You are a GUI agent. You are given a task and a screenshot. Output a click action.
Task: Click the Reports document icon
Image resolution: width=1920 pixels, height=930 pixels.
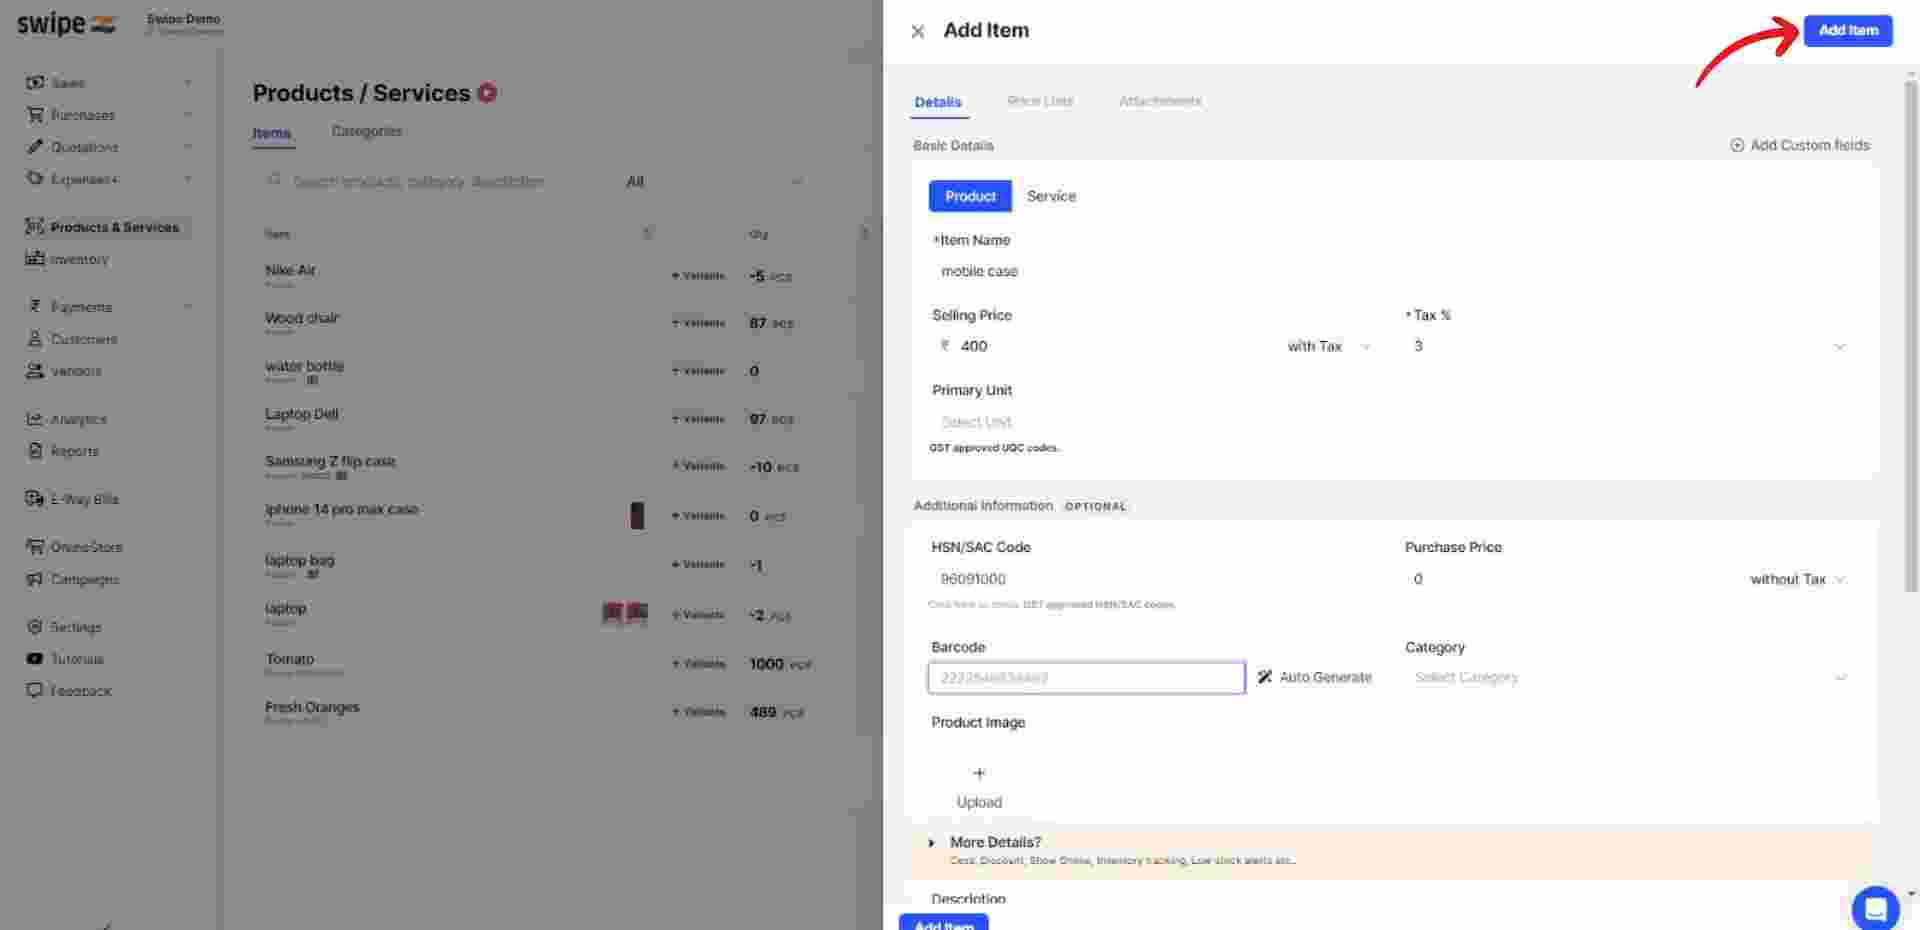click(x=35, y=451)
